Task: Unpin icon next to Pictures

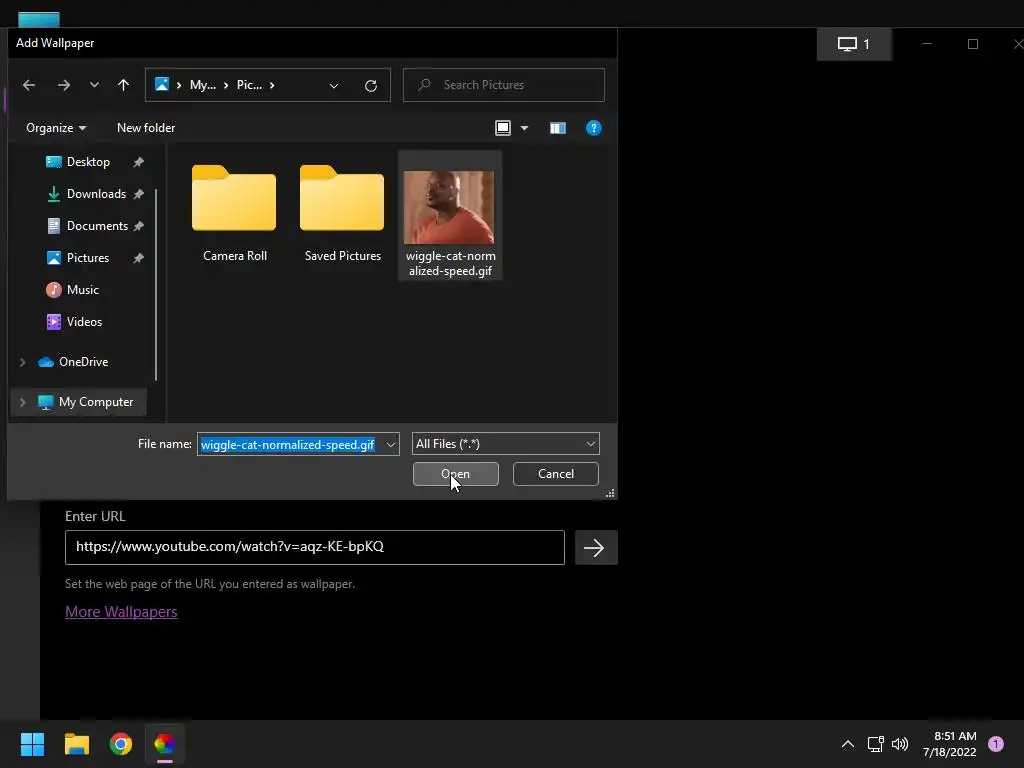Action: 138,258
